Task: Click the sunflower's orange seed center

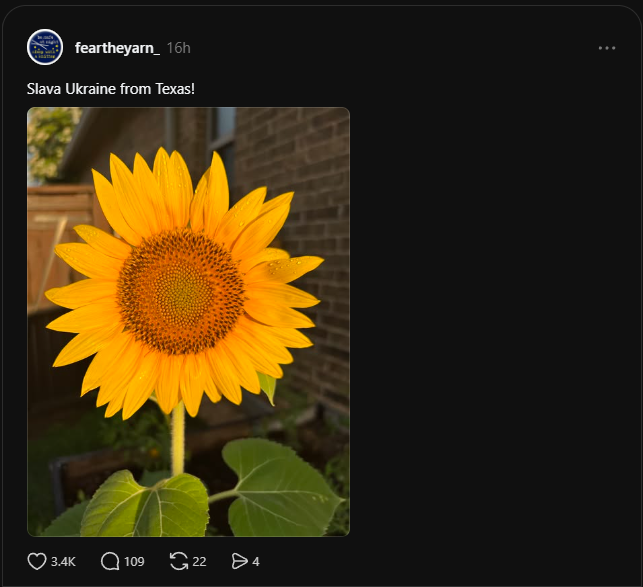Action: pos(181,291)
